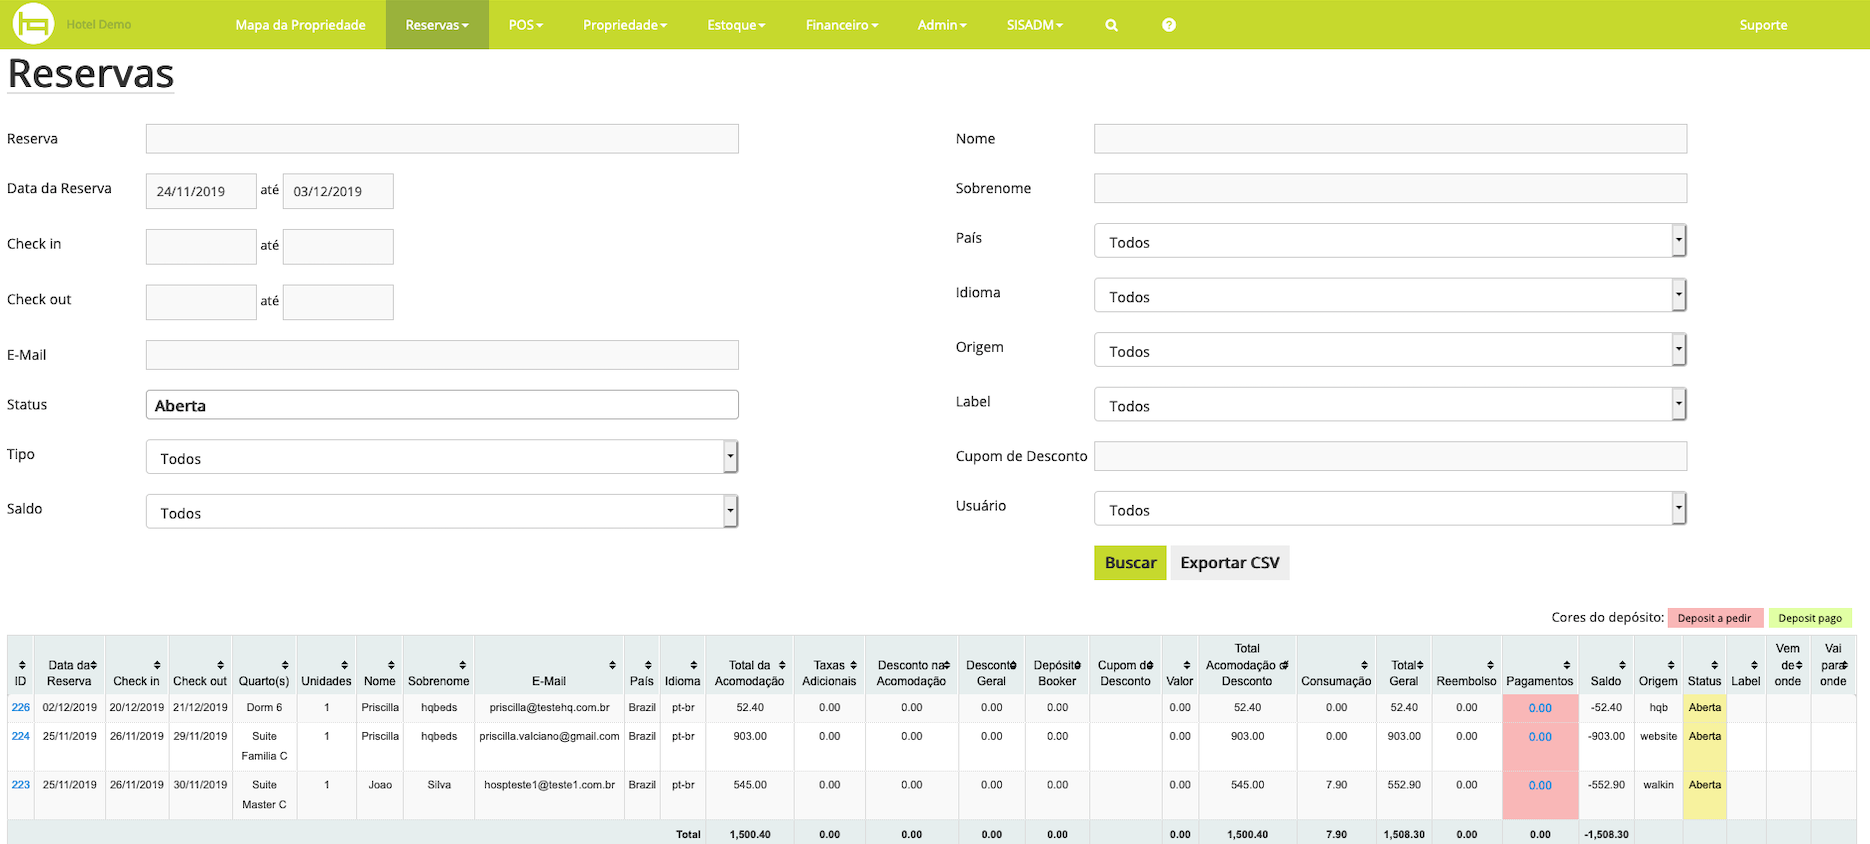Click the Data da Reserva end date 03/12/2019
Screen dimensions: 1870x844
pos(338,191)
